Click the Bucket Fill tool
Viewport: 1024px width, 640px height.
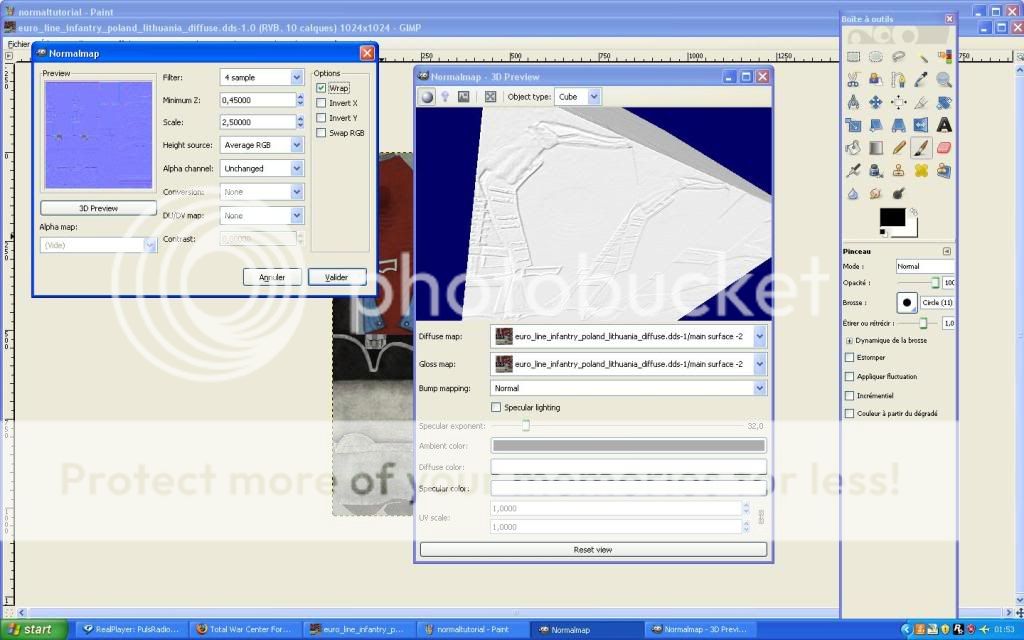tap(853, 148)
